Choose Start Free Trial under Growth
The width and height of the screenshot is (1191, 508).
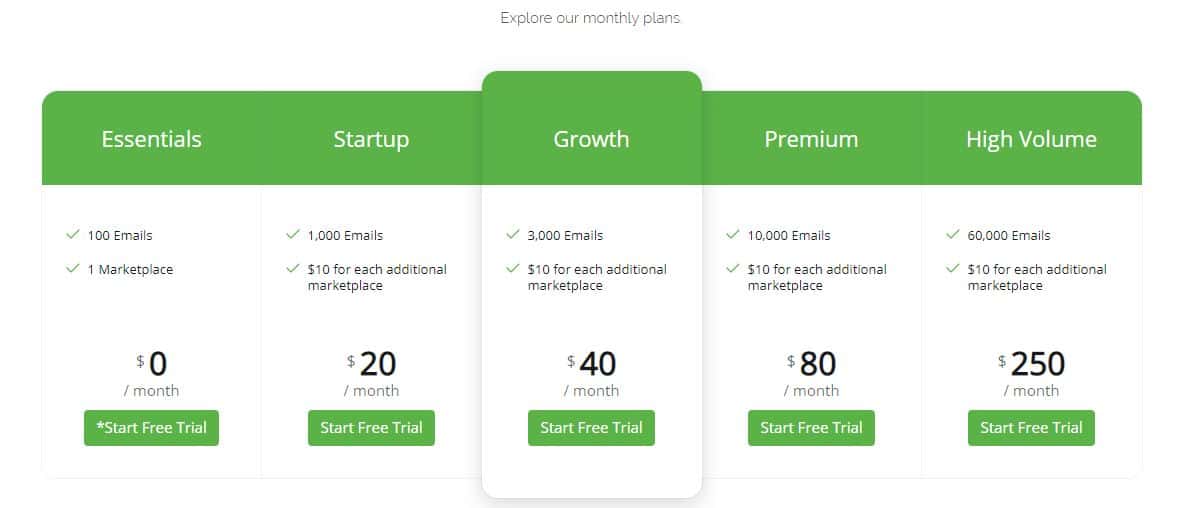(x=591, y=428)
